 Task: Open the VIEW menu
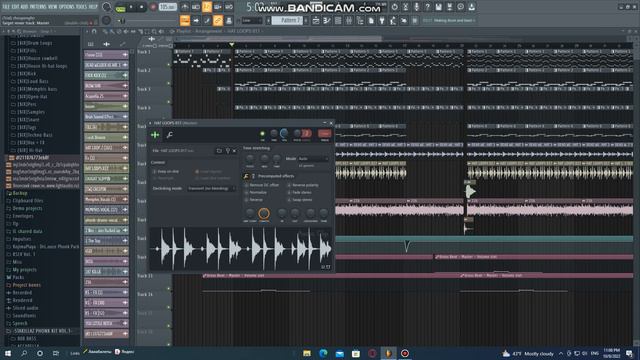tap(52, 7)
